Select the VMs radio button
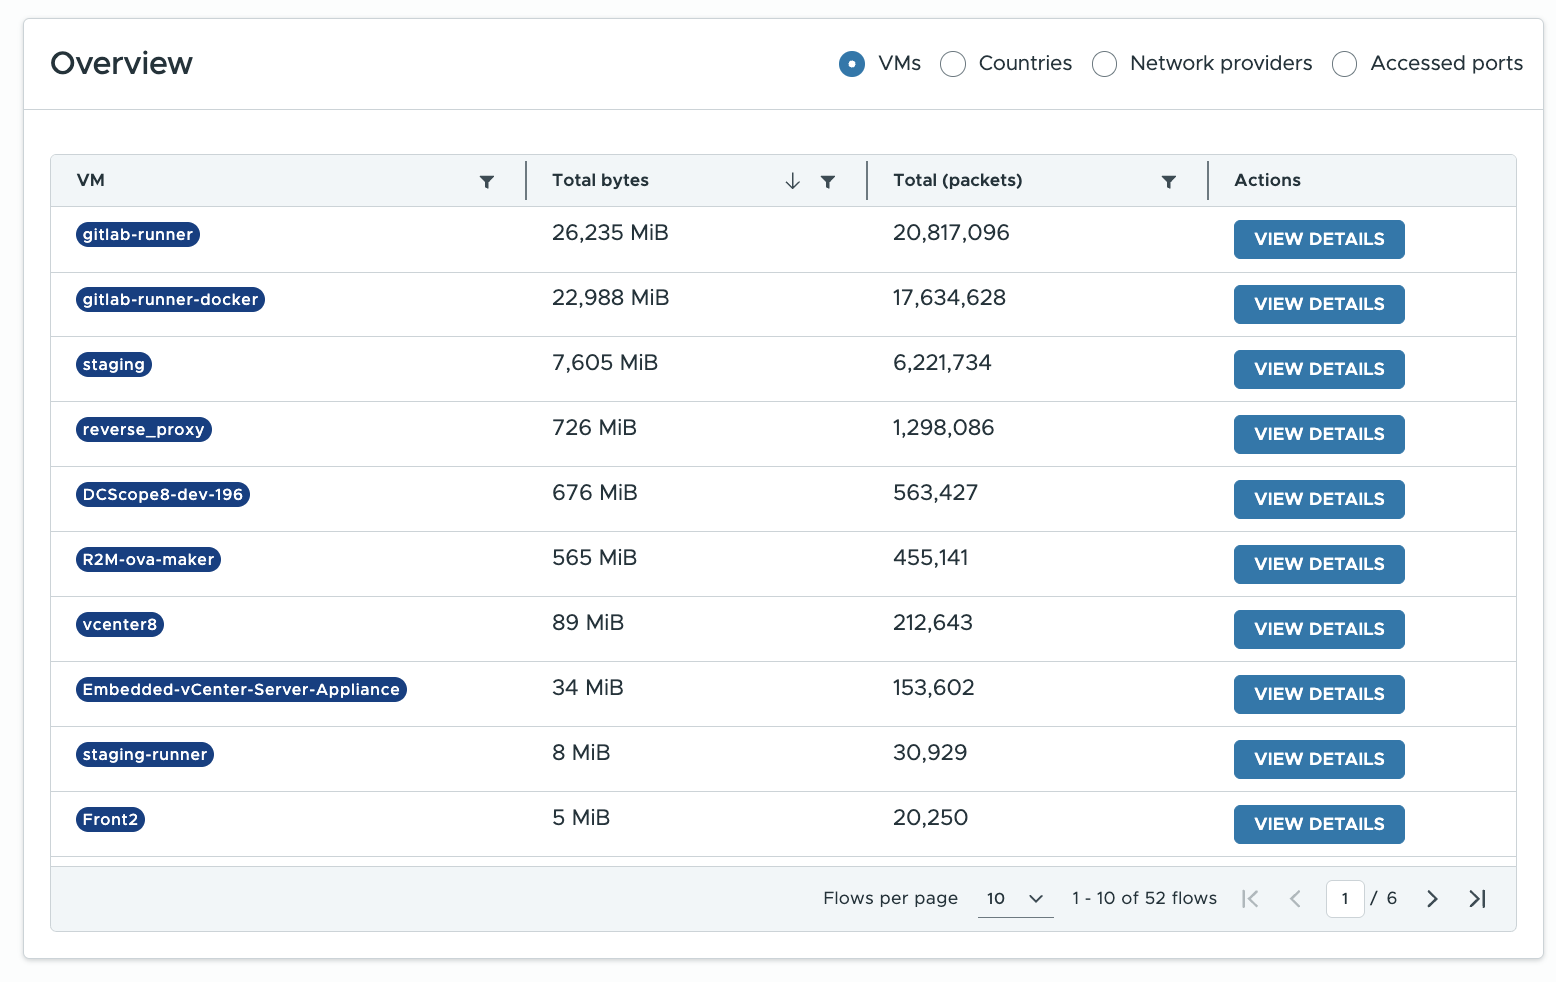The image size is (1556, 982). coord(852,64)
